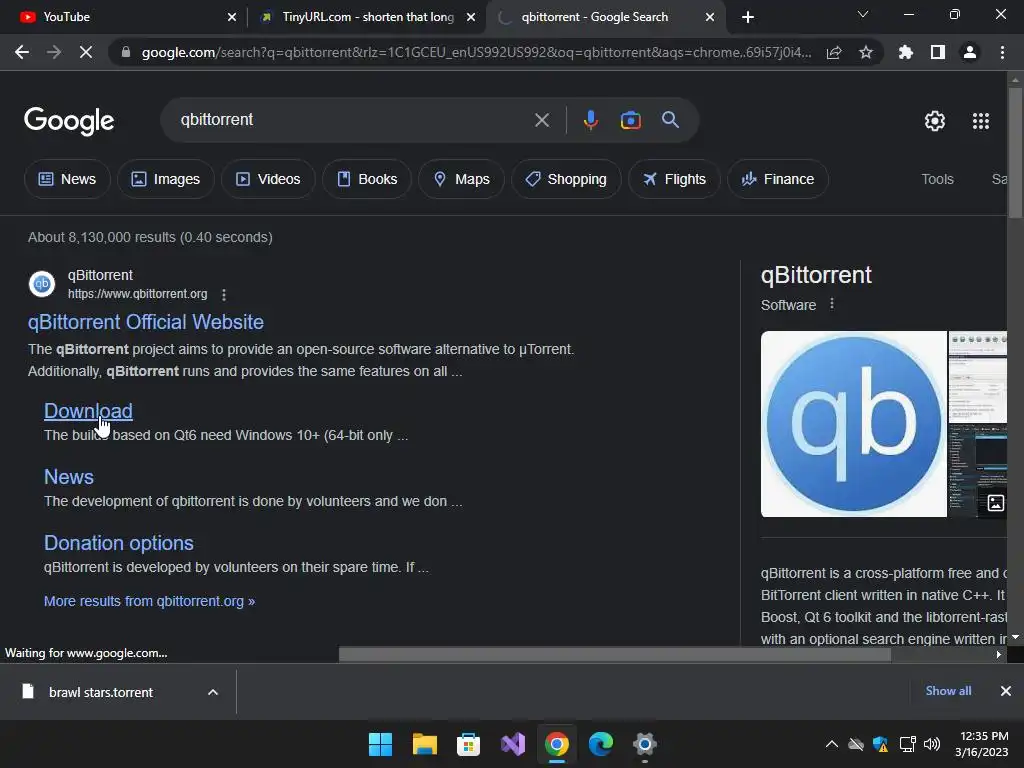Open Microsoft Edge from taskbar
Screen dimensions: 1024x768
pos(601,744)
